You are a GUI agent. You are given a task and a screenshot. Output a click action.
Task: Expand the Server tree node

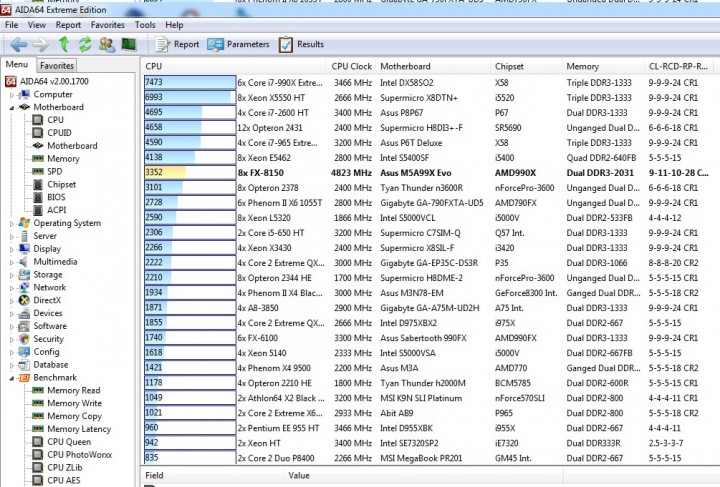click(x=12, y=236)
